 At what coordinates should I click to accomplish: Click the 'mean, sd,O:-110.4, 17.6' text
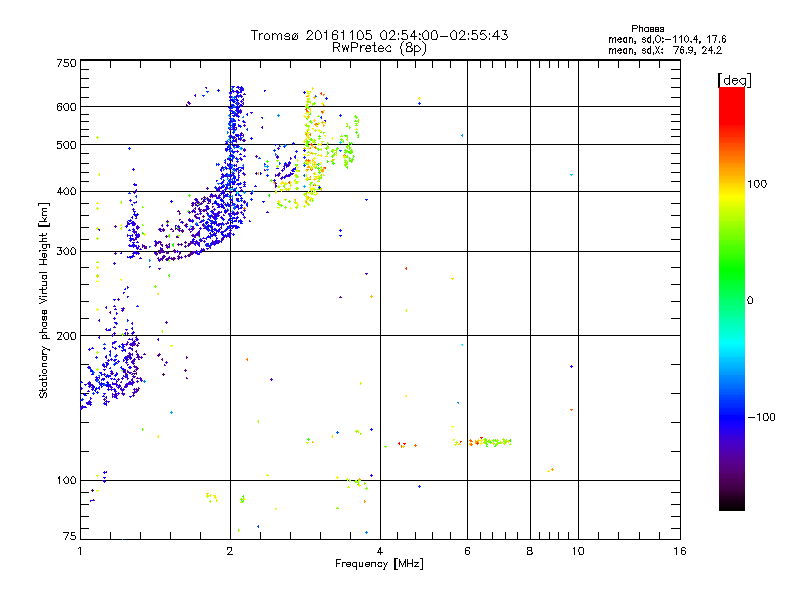click(667, 39)
